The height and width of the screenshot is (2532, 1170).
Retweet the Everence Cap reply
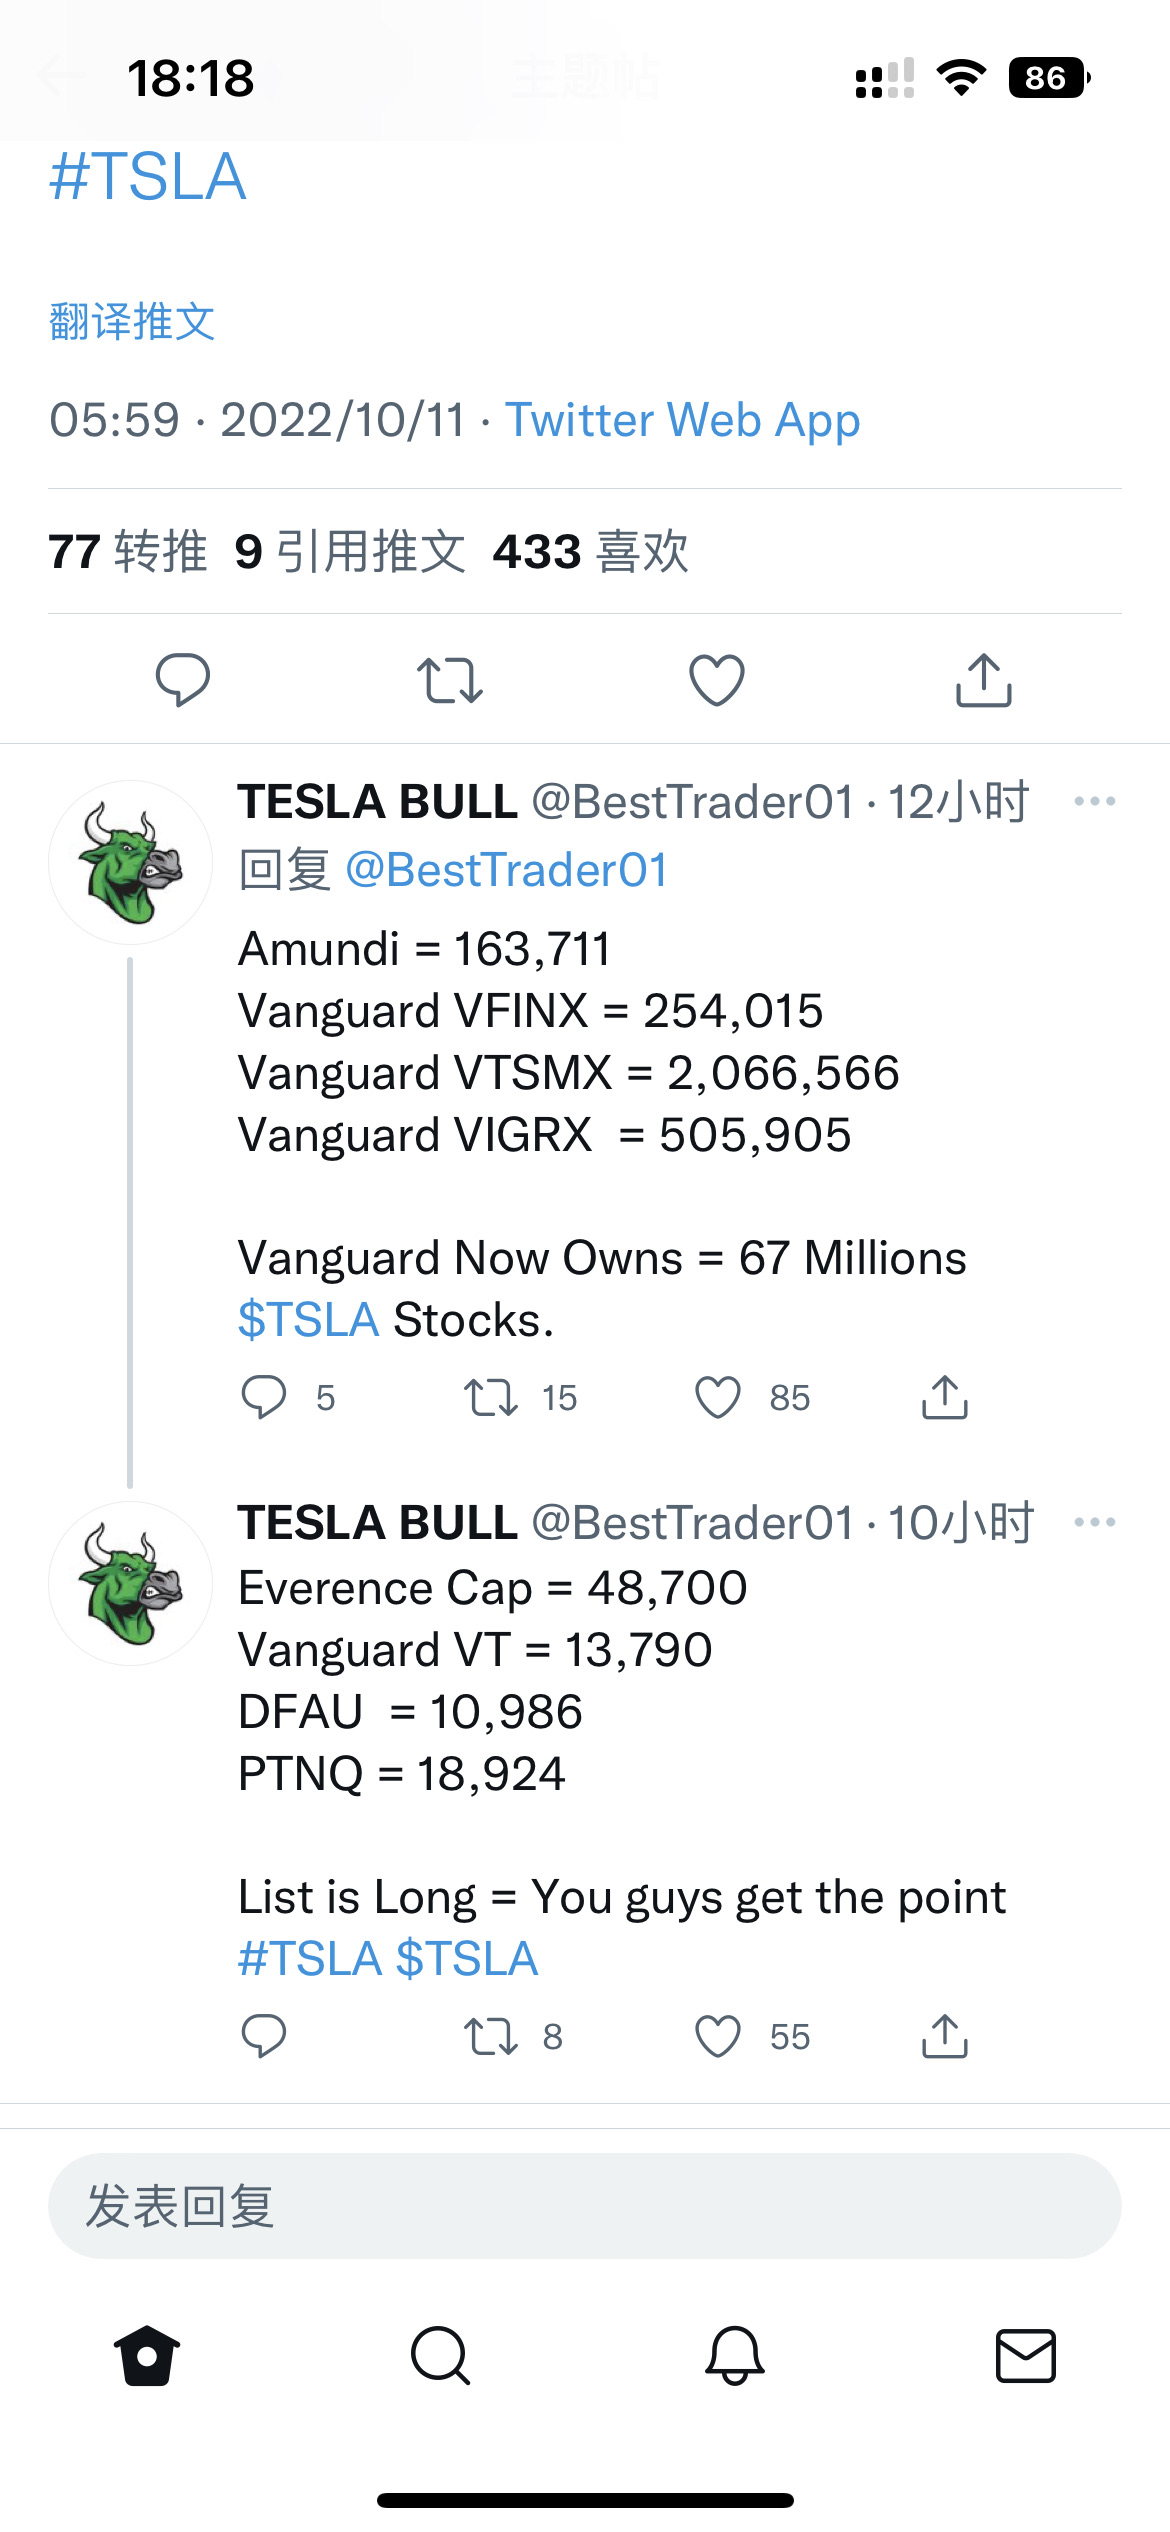point(491,2036)
